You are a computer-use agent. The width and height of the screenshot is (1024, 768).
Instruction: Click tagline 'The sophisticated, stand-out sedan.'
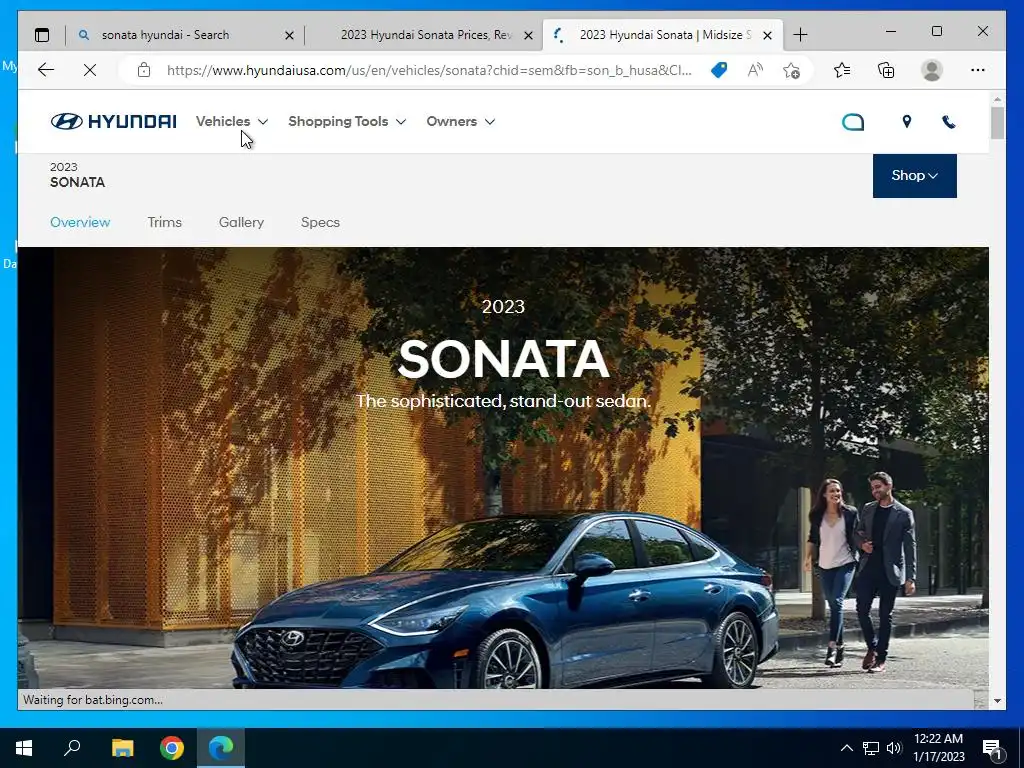503,401
